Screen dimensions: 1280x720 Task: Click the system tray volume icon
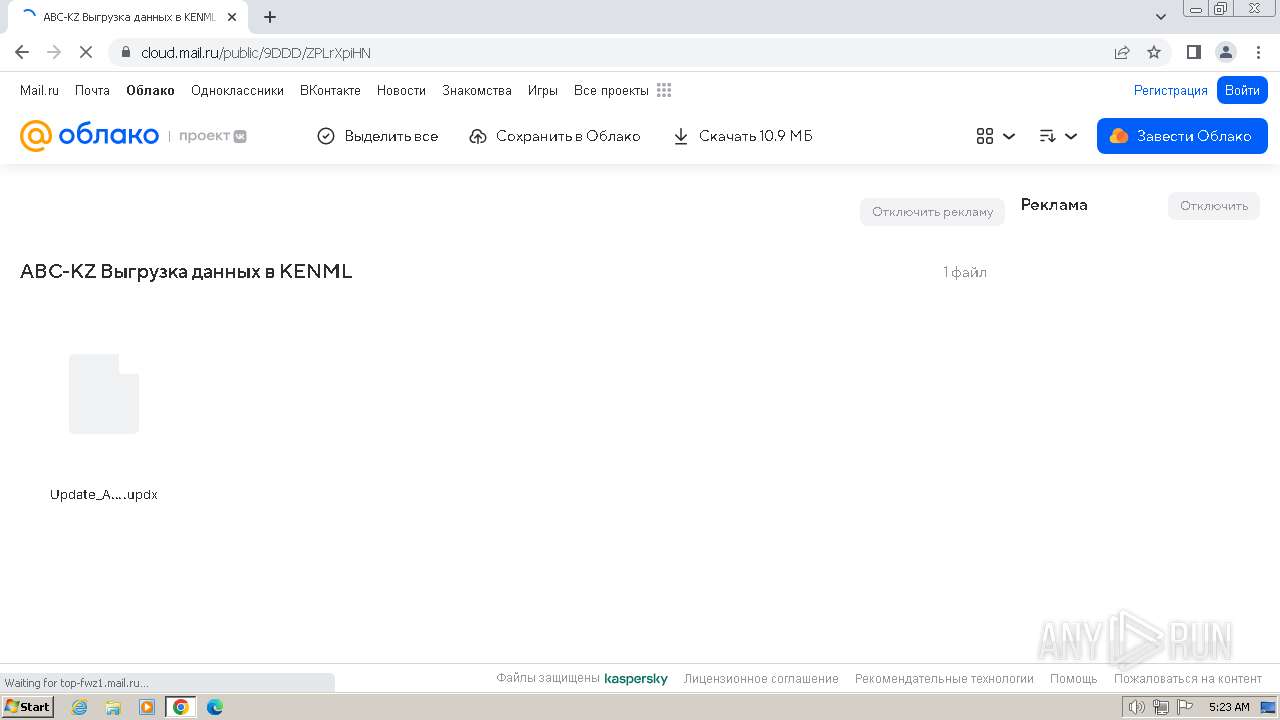tap(1136, 707)
